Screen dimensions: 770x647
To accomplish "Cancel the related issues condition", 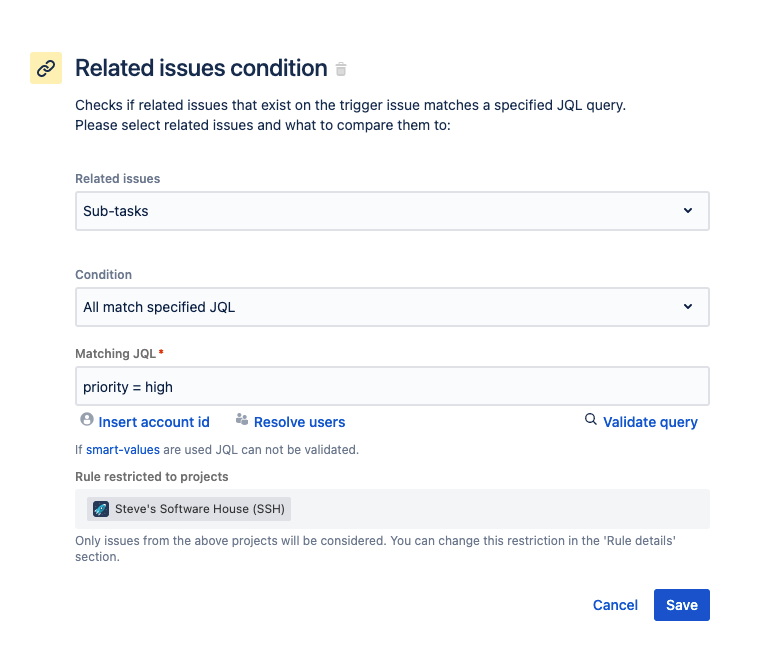I will coord(615,605).
